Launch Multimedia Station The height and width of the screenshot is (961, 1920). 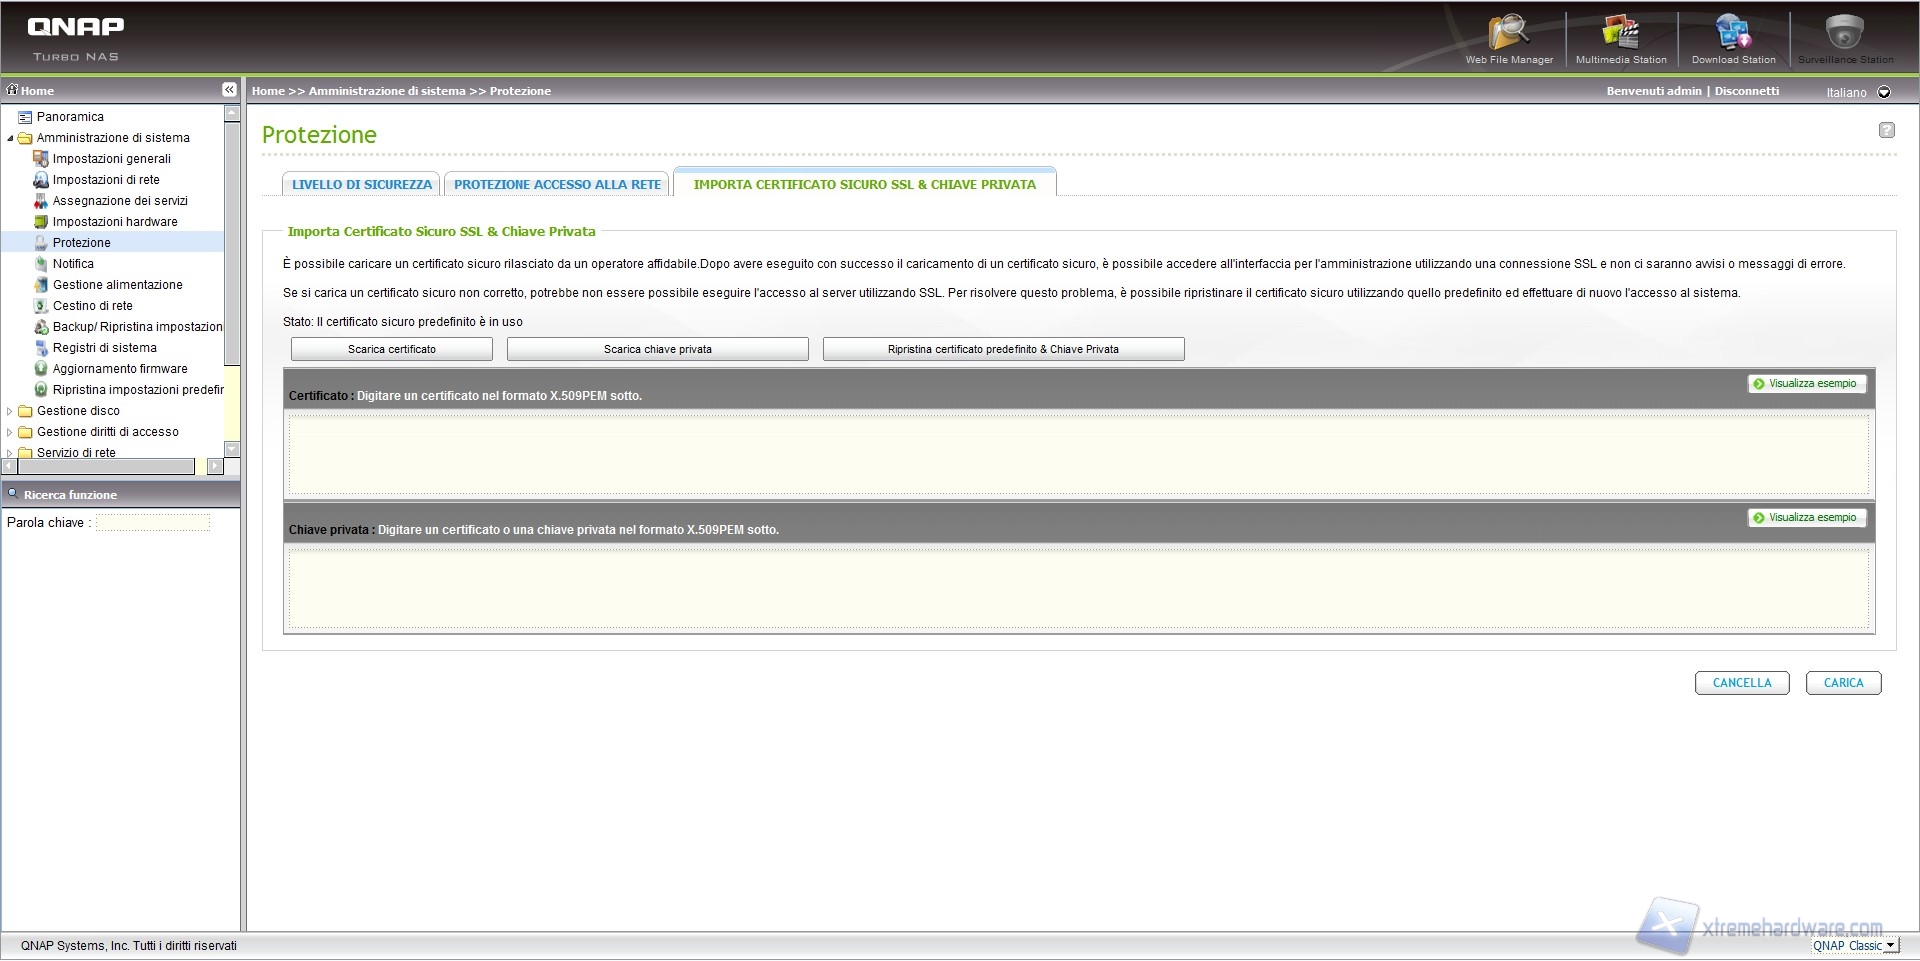click(1621, 36)
